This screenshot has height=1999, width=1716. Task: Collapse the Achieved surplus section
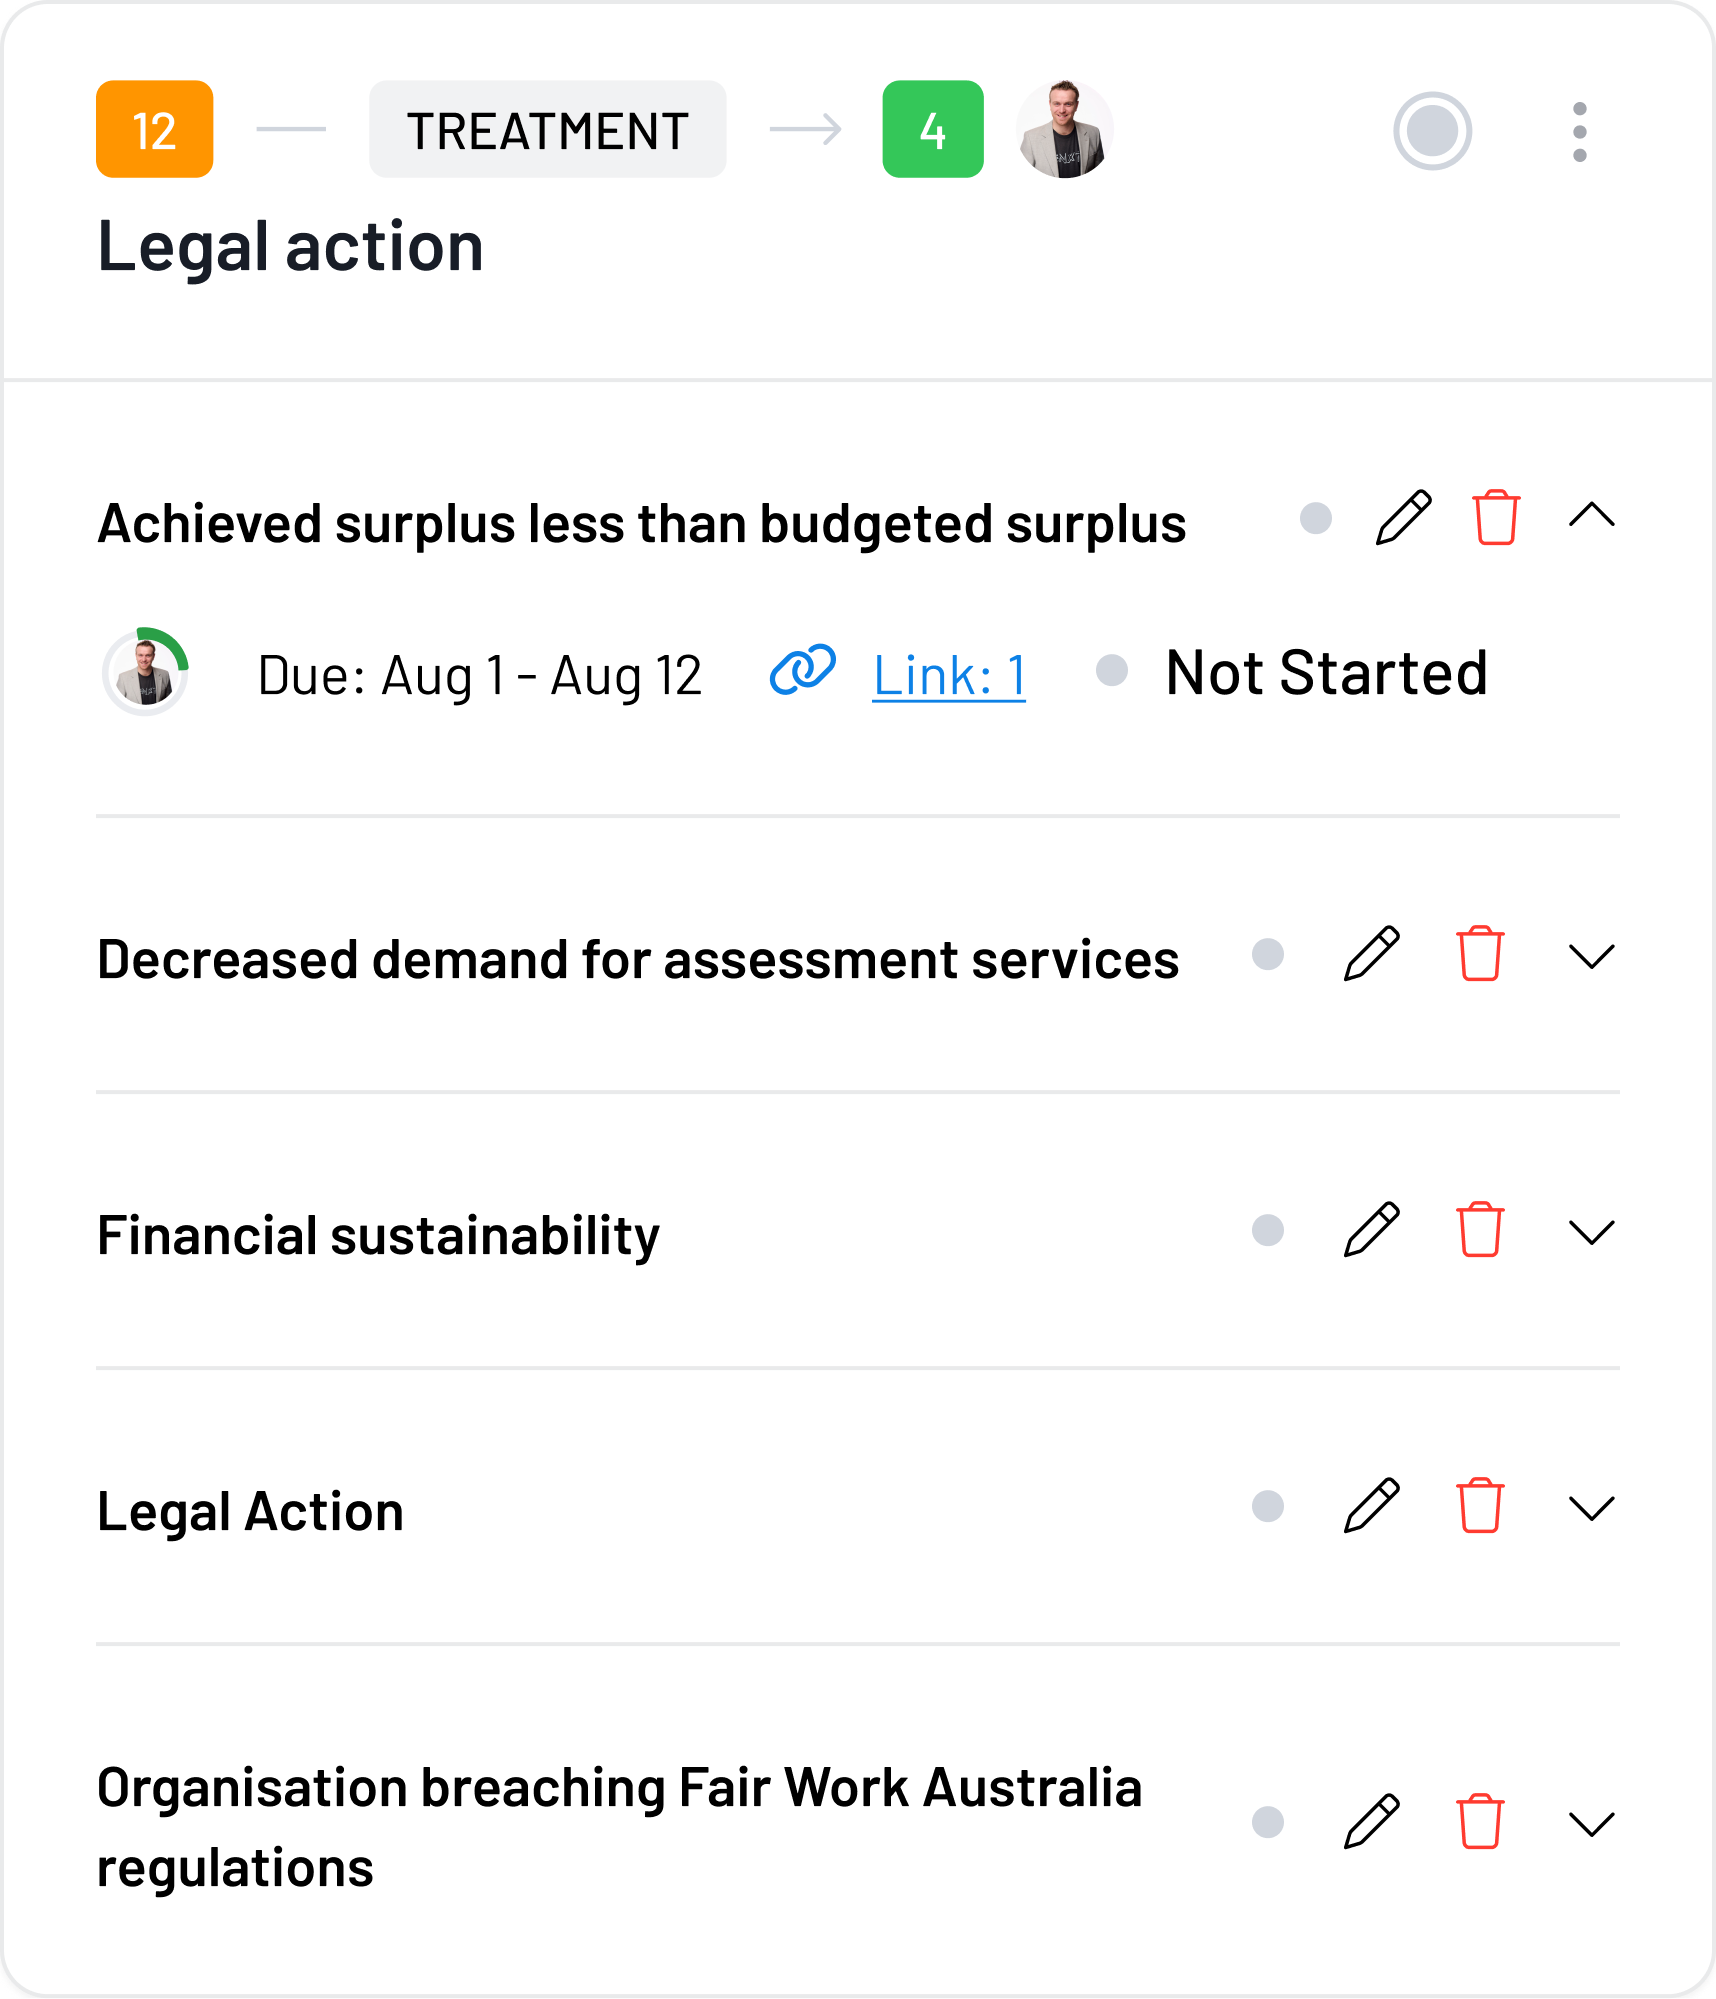[x=1591, y=516]
